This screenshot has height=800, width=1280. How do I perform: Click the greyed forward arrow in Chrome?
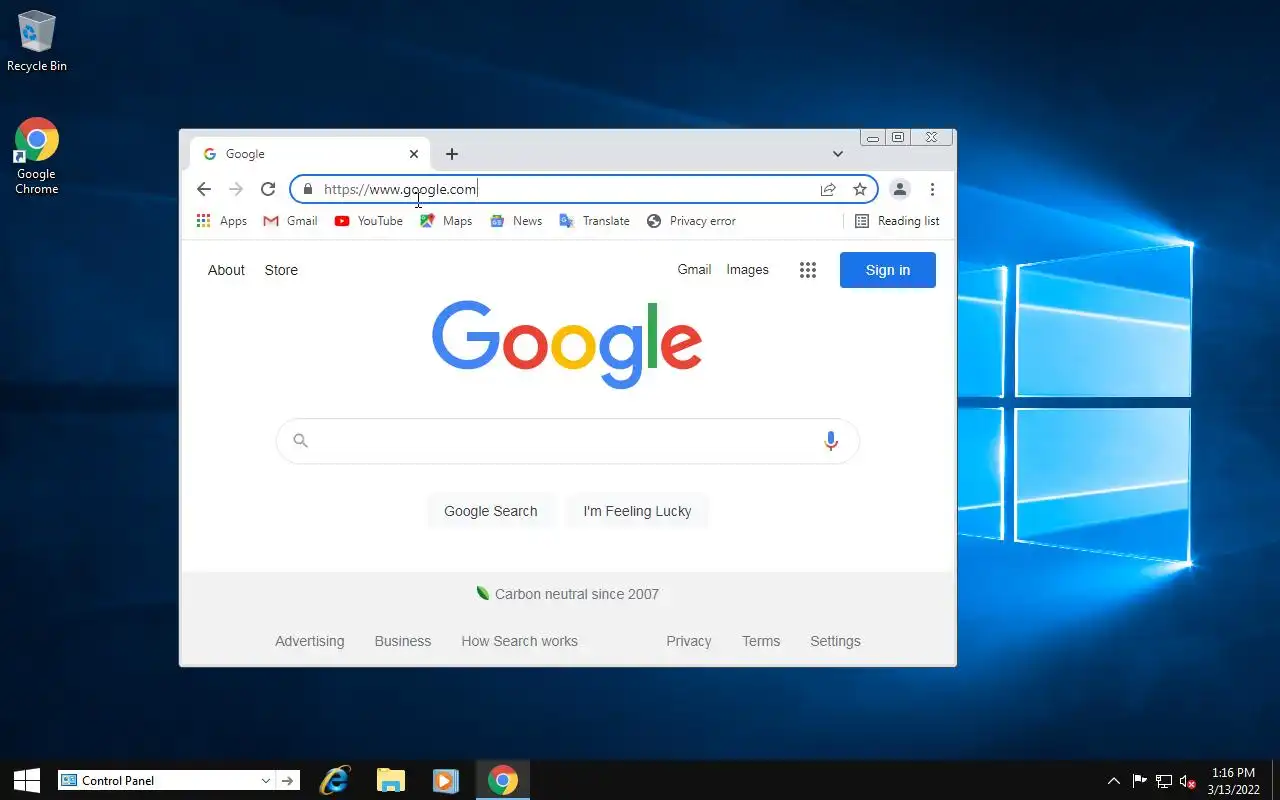pyautogui.click(x=236, y=189)
